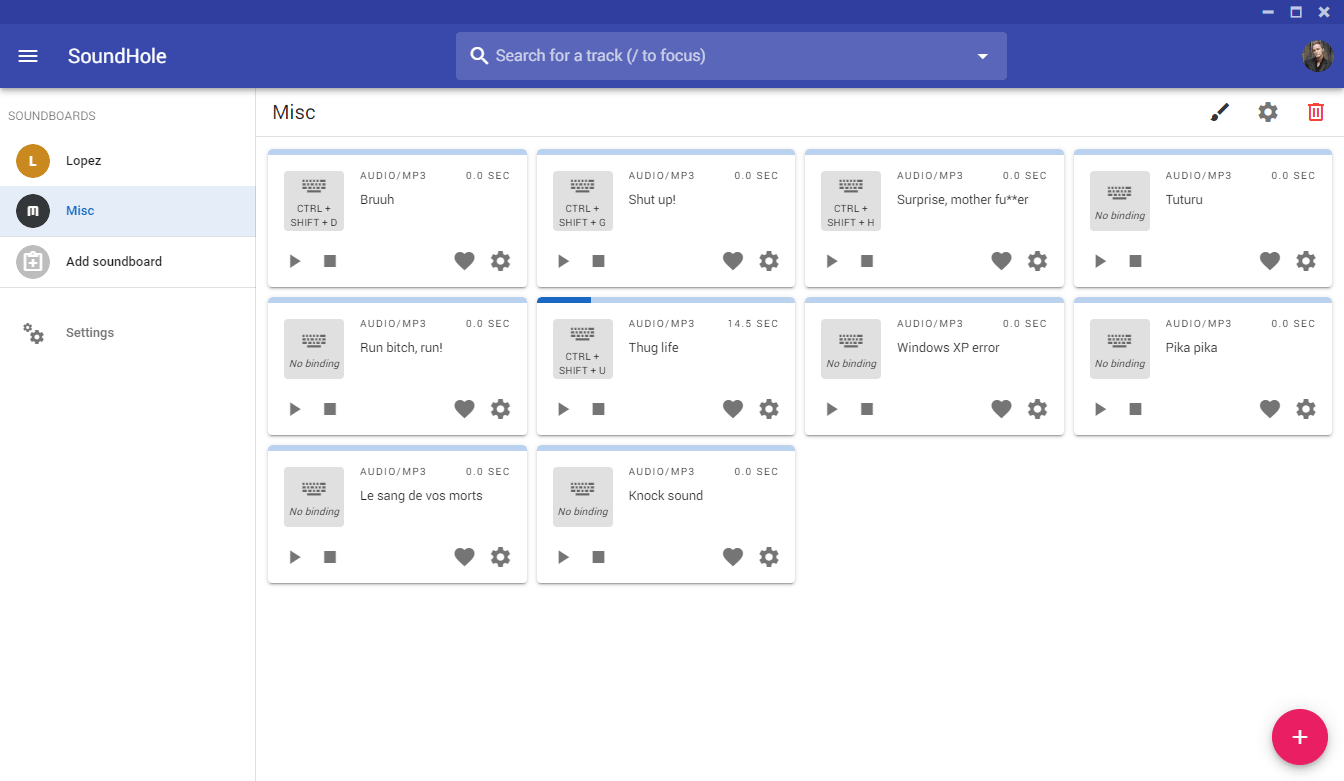Click the pencil icon to edit Misc soundboard
Viewport: 1344px width, 781px height.
(x=1220, y=112)
